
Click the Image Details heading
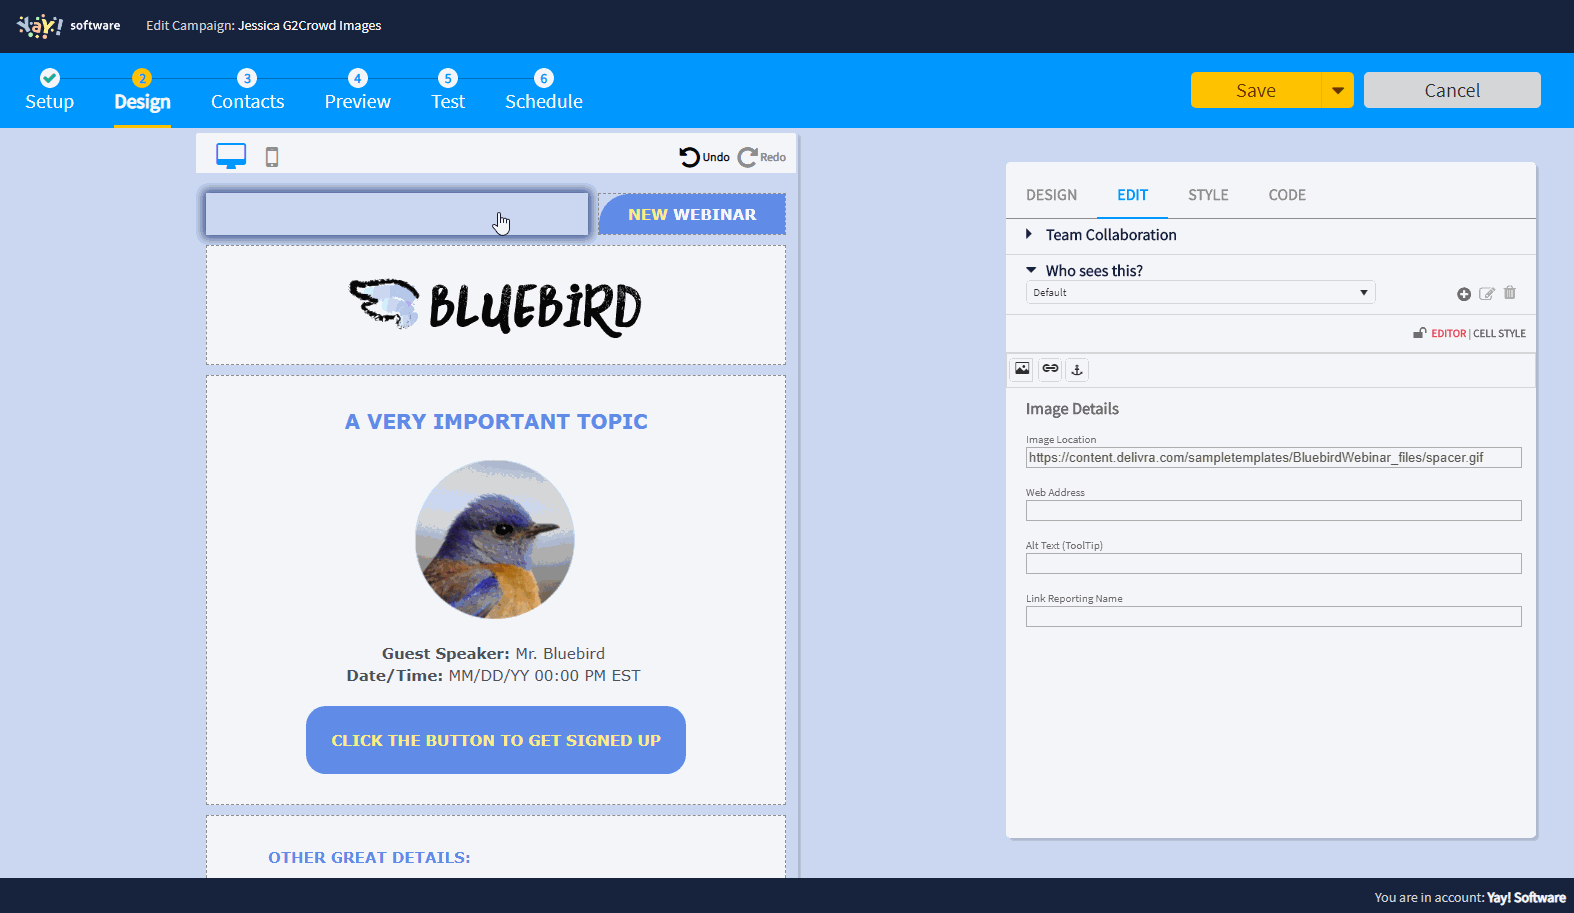(1072, 409)
